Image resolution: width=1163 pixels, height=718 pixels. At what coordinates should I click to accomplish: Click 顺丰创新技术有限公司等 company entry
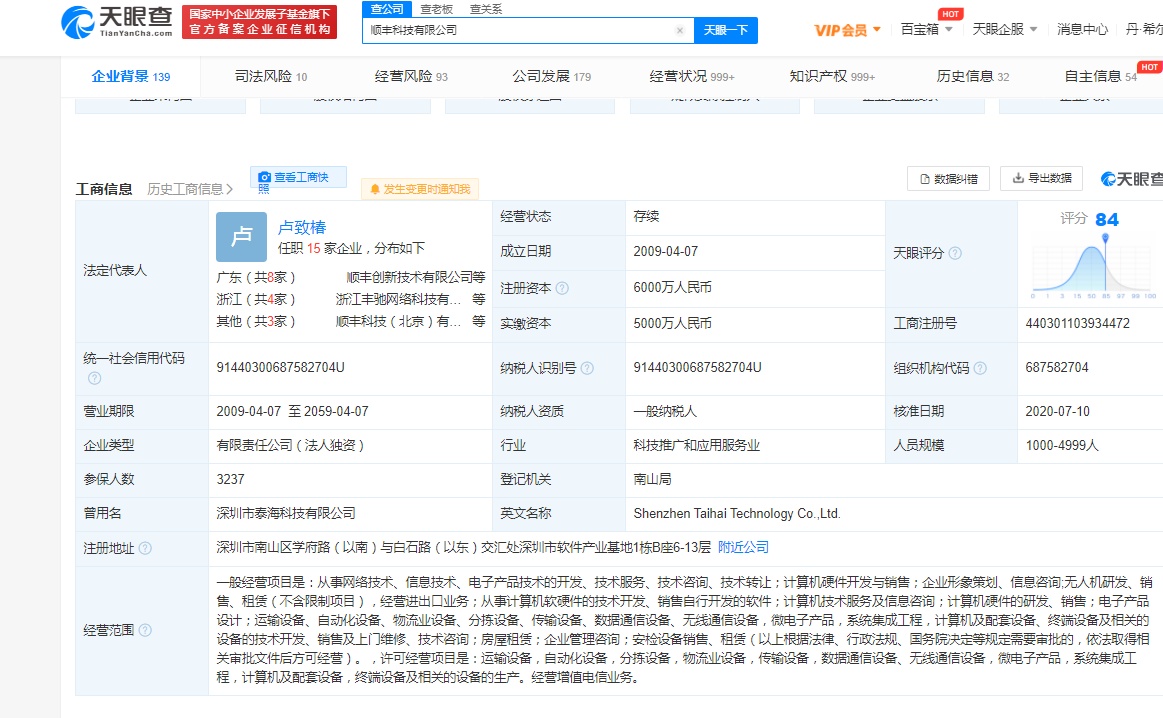tap(416, 277)
